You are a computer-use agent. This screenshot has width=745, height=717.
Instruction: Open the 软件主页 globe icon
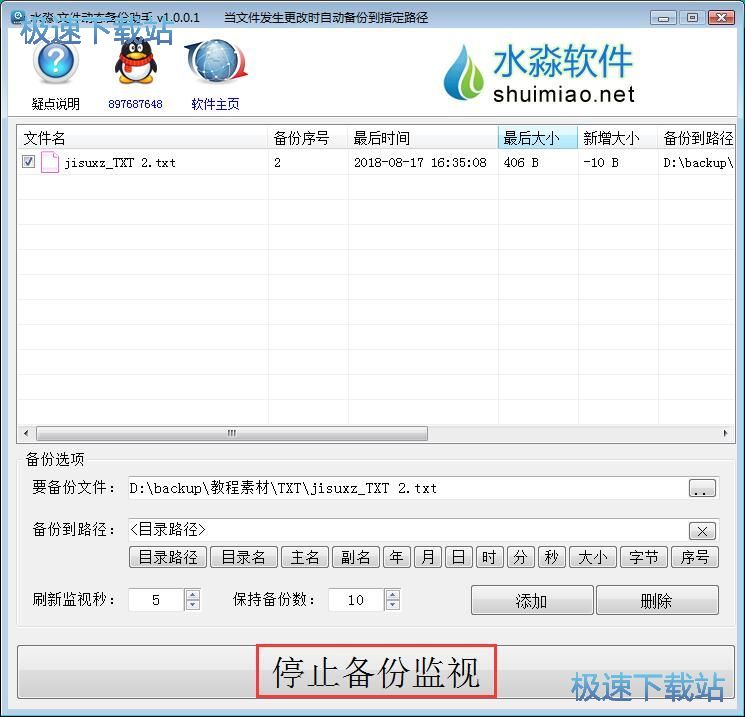tap(216, 62)
